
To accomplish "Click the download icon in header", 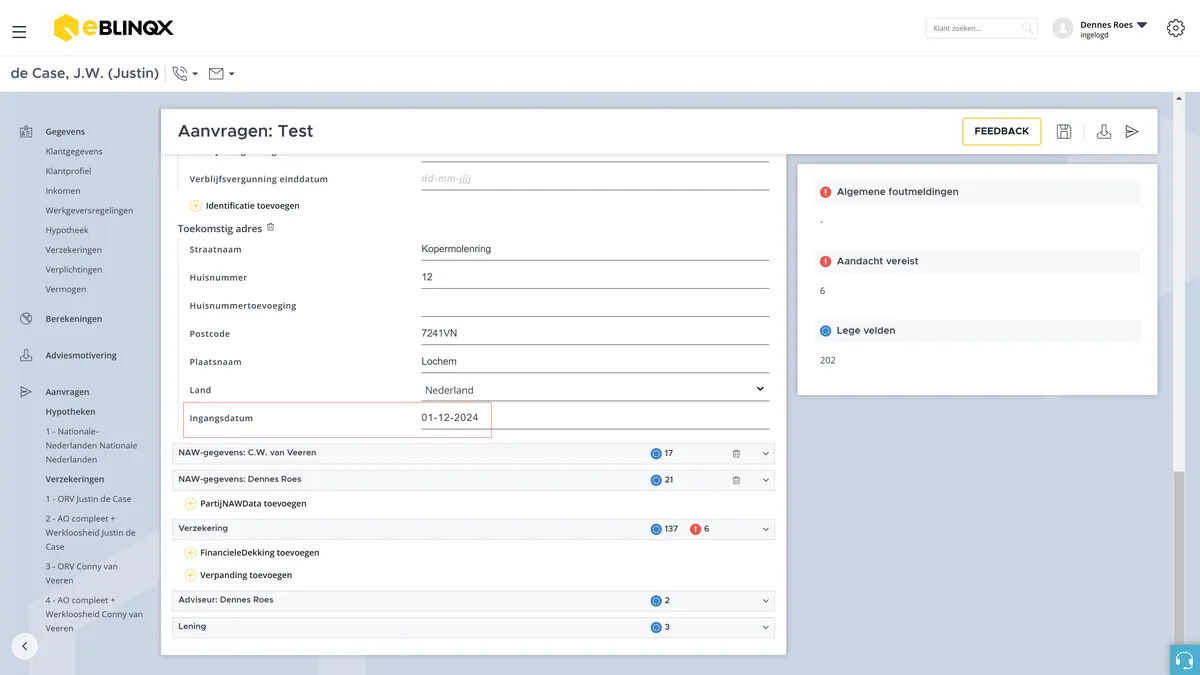I will click(x=1104, y=131).
